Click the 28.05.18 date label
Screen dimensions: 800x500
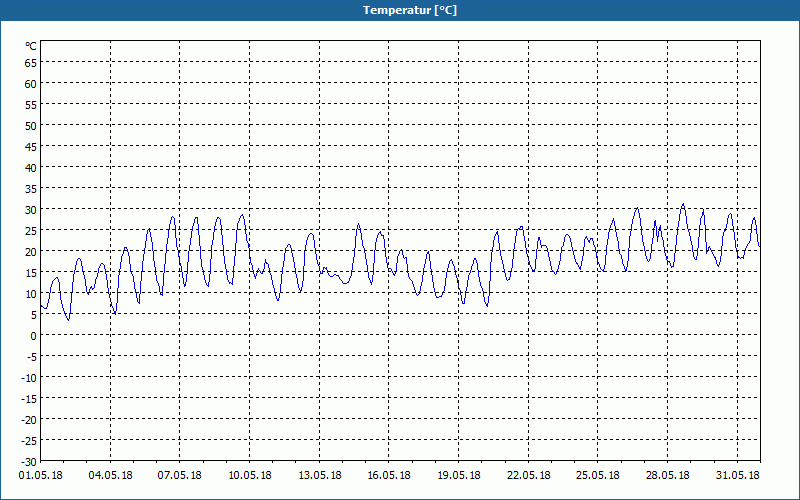[667, 476]
